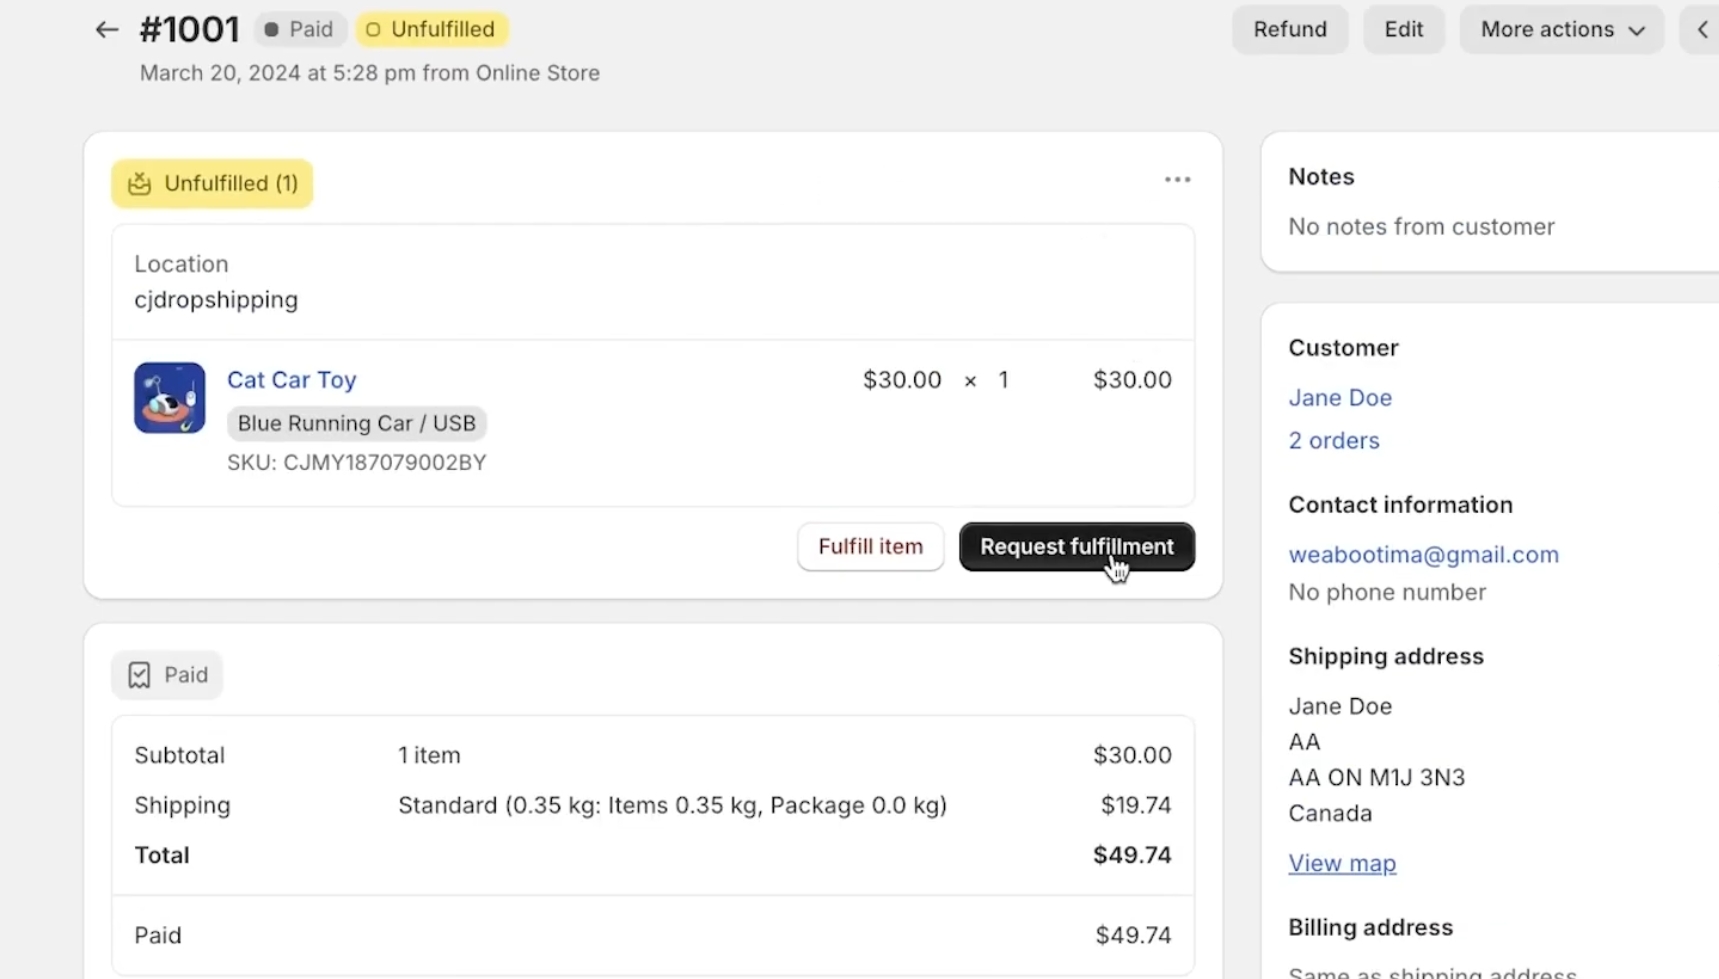The width and height of the screenshot is (1719, 979).
Task: Open the three-dot menu in Unfulfilled card
Action: tap(1177, 180)
